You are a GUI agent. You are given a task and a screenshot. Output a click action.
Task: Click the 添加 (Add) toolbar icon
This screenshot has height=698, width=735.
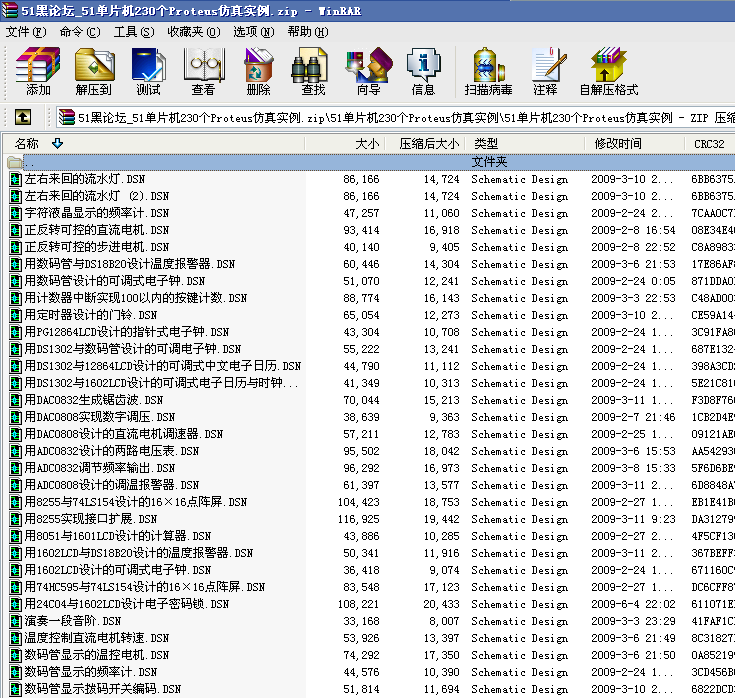(x=38, y=71)
